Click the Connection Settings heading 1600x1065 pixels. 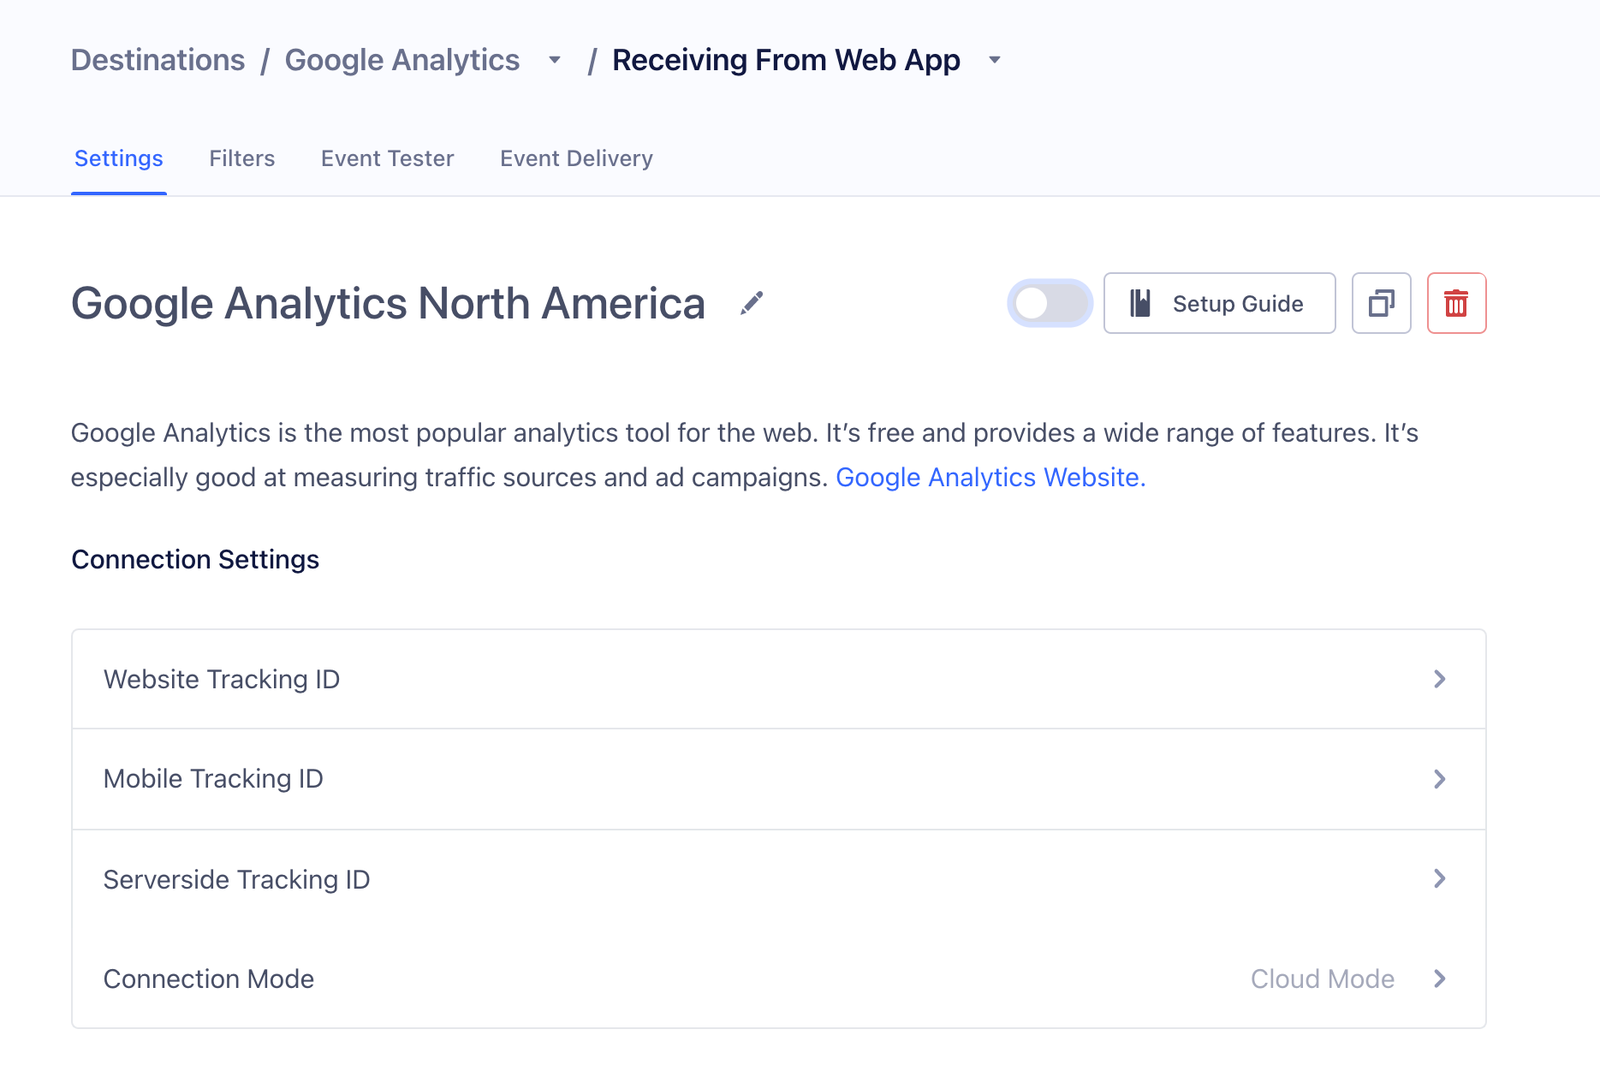(195, 560)
